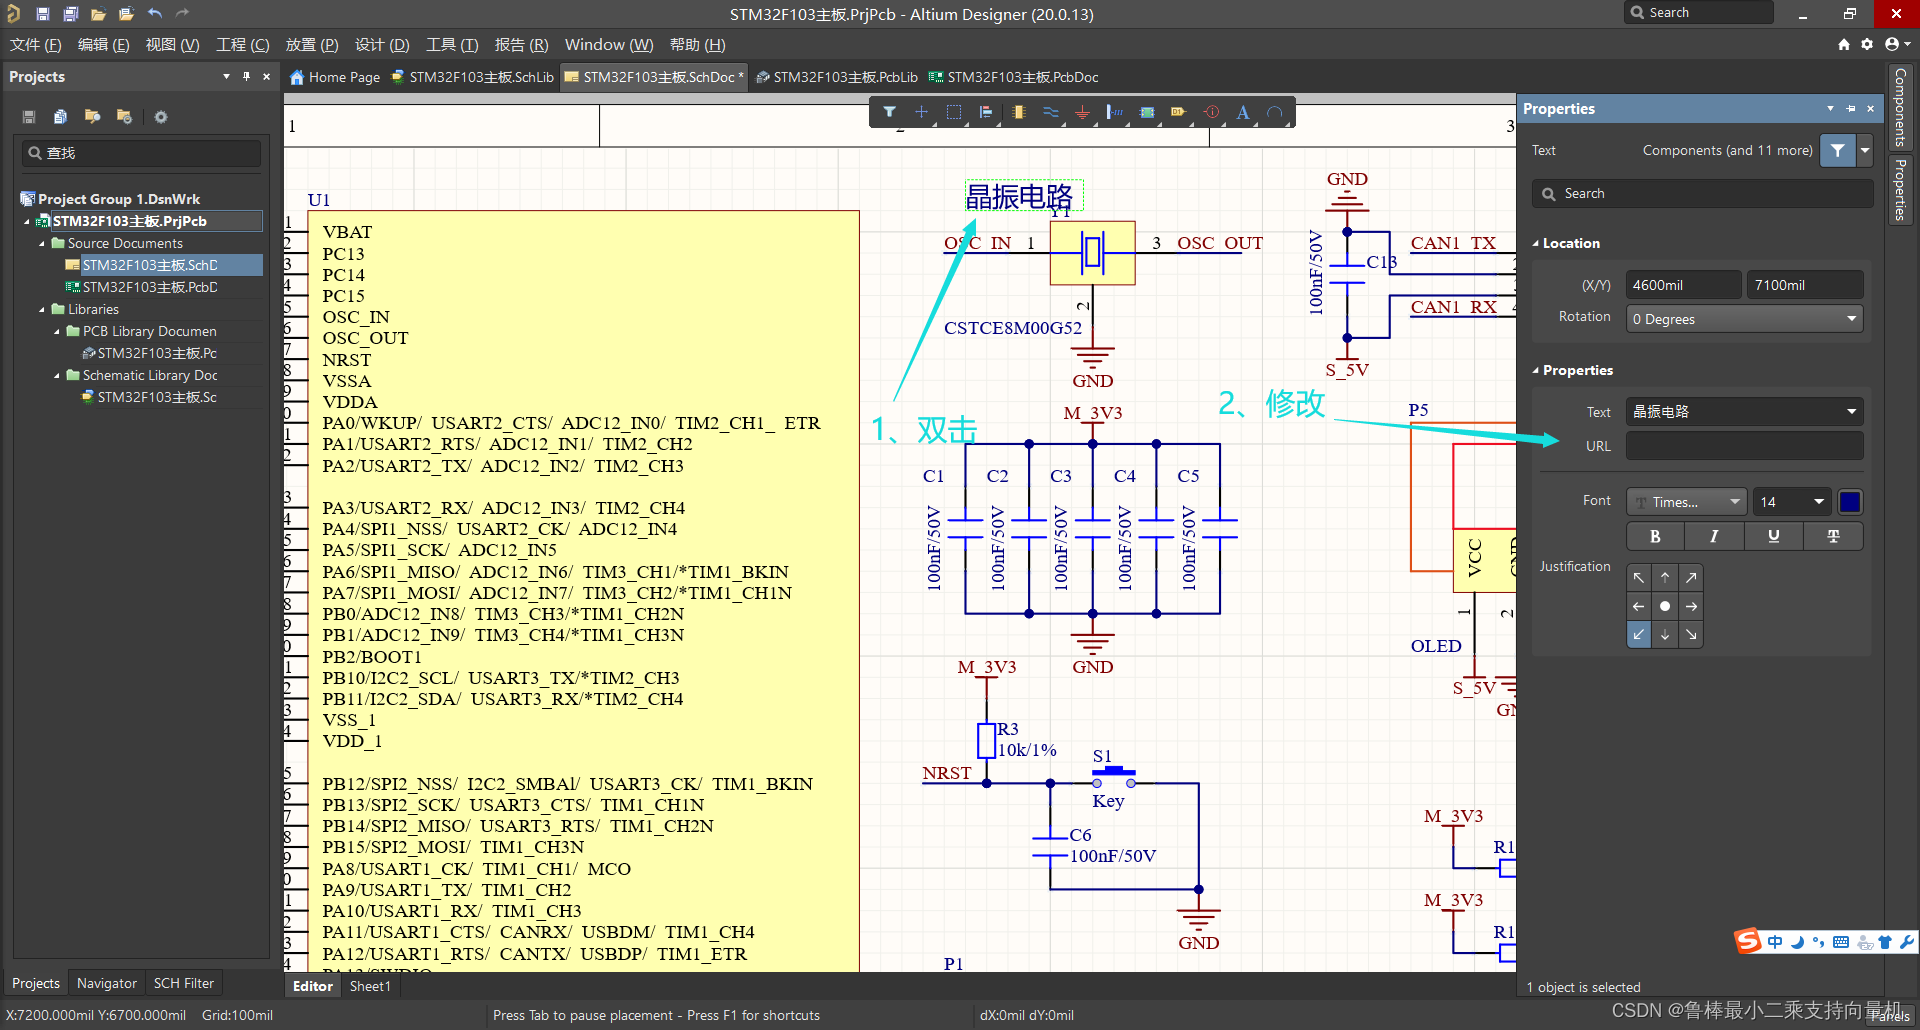This screenshot has height=1030, width=1920.
Task: Open the Navigator panel tab
Action: click(106, 983)
